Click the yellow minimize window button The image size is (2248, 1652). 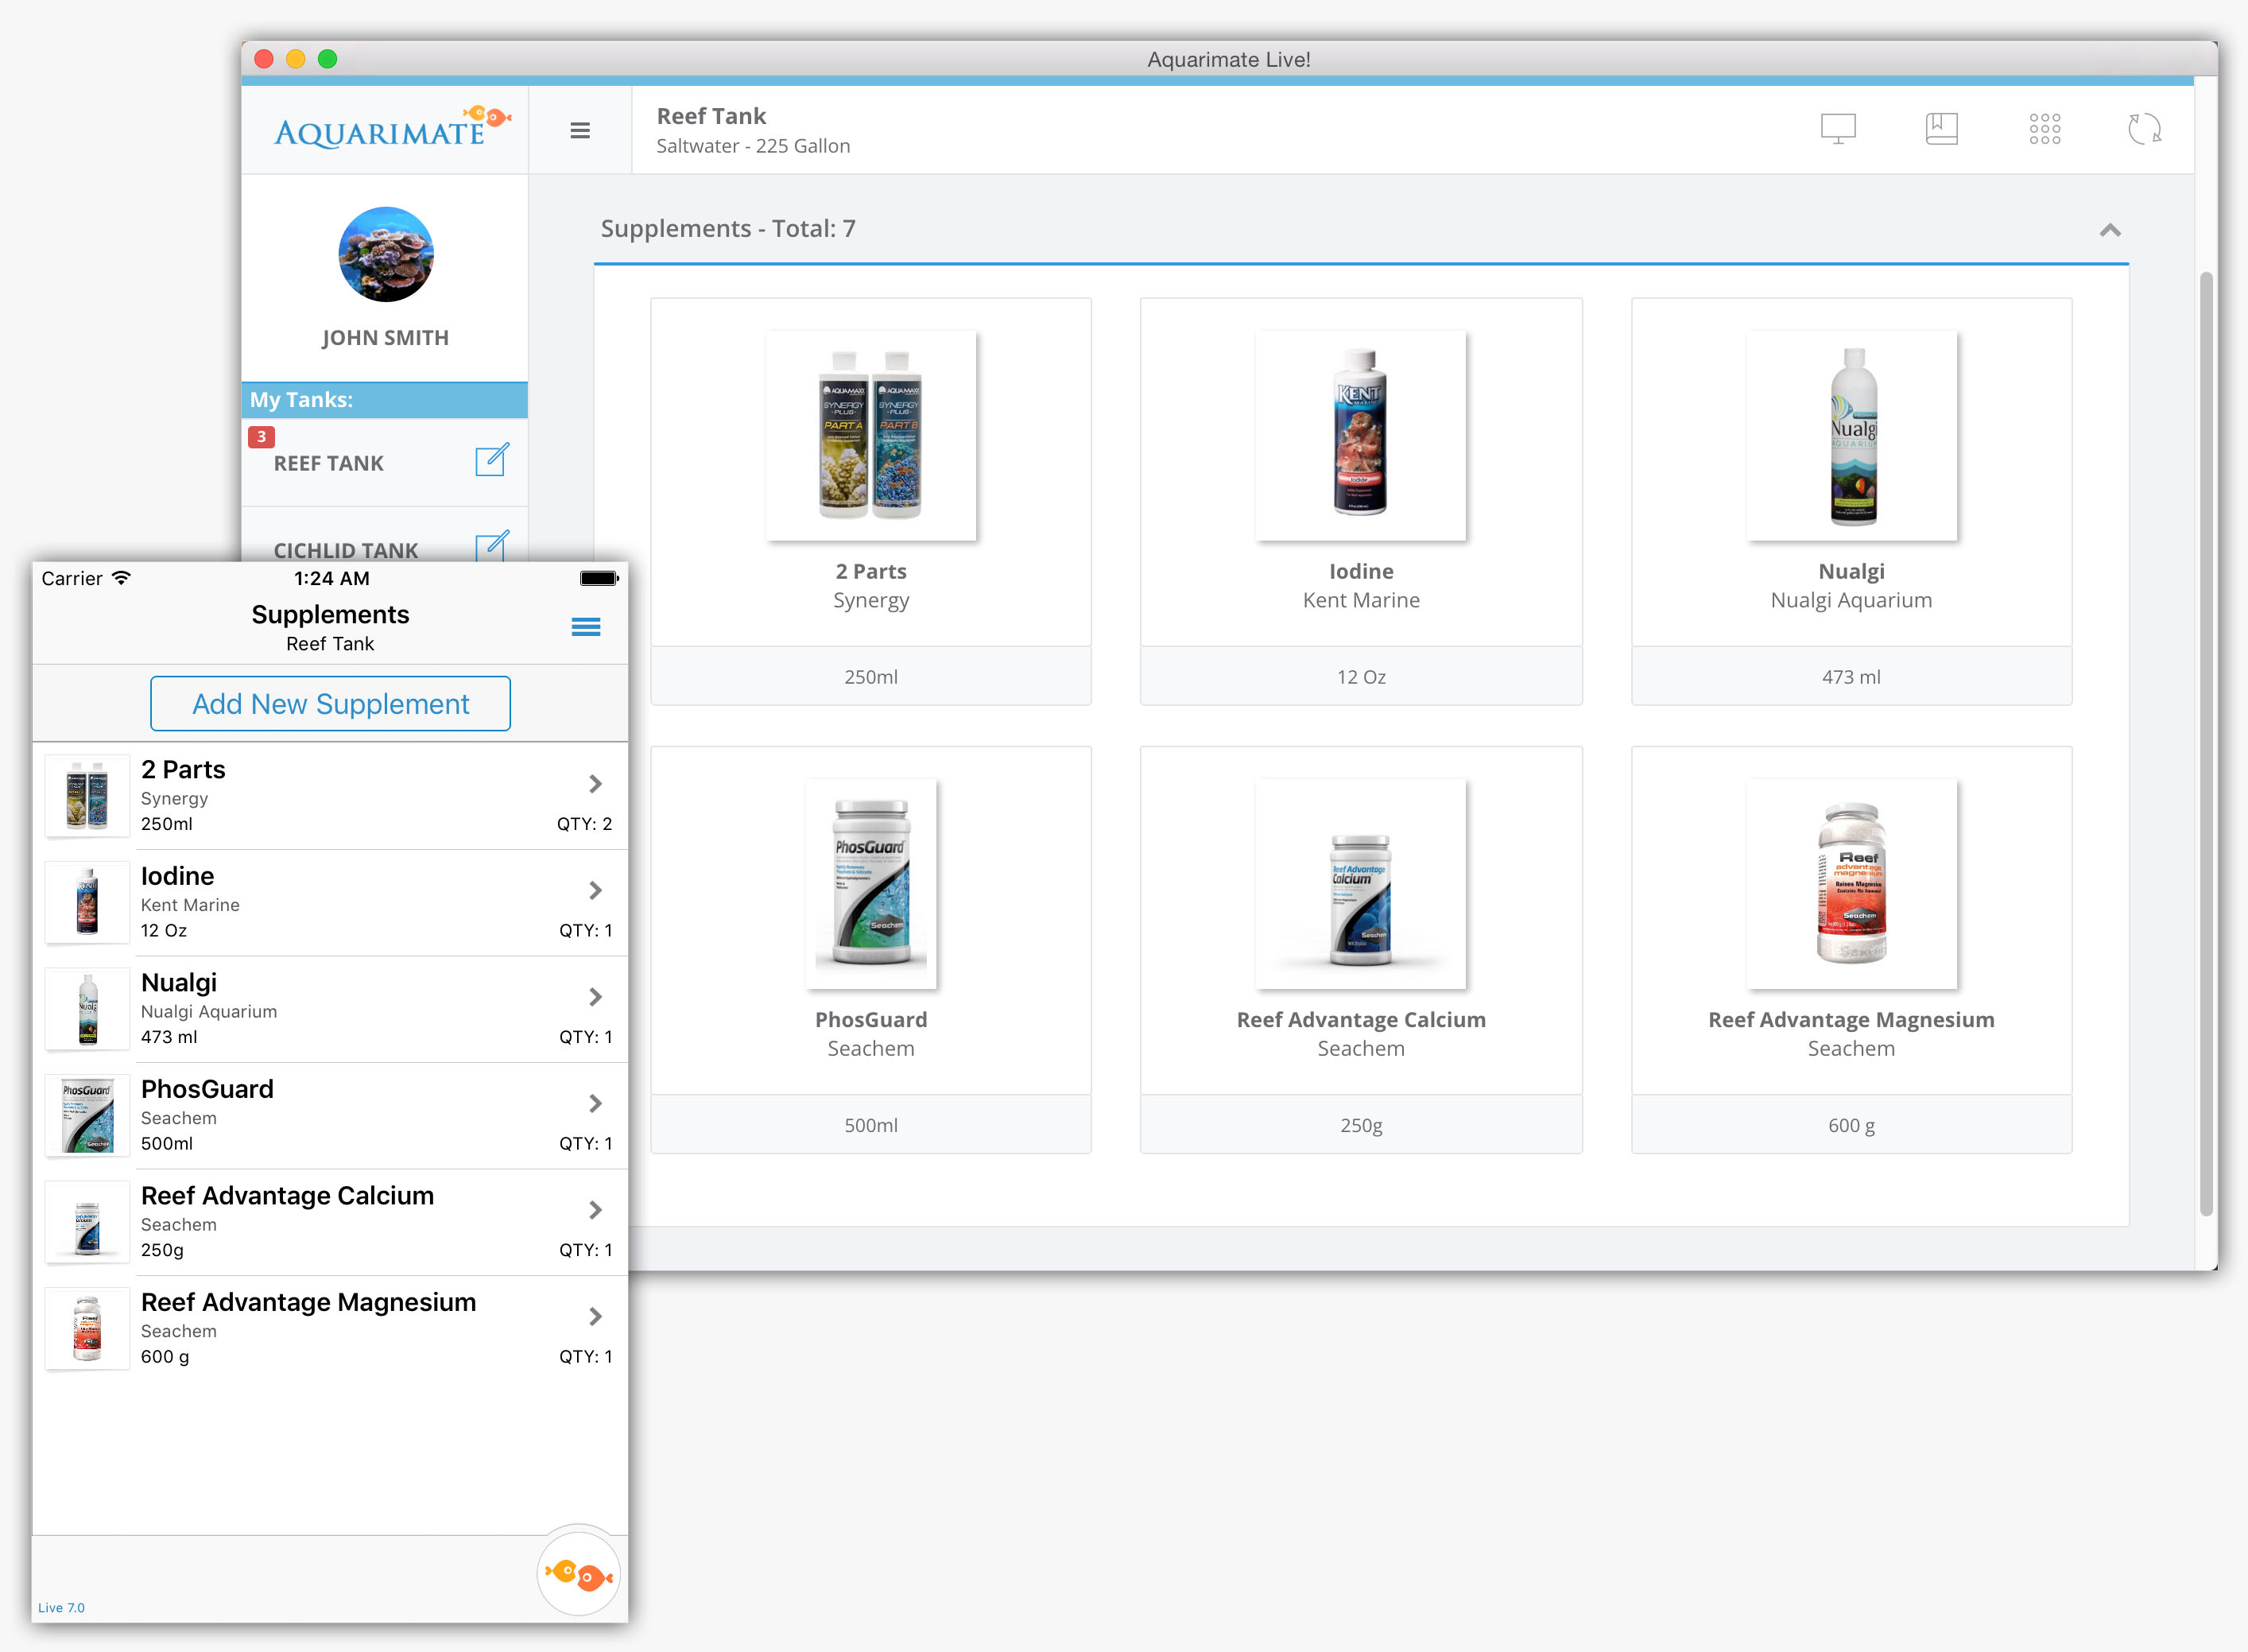click(295, 59)
